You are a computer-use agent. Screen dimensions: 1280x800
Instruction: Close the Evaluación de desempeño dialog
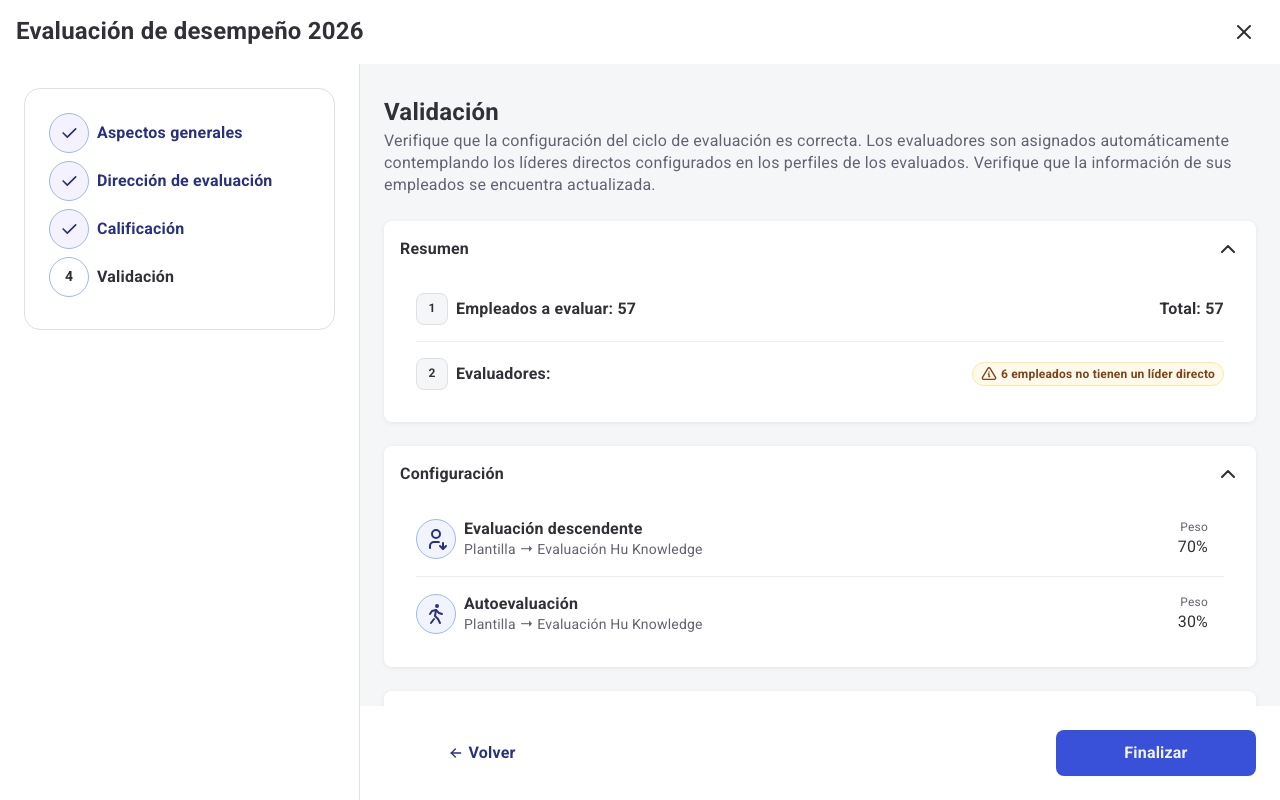pos(1244,32)
